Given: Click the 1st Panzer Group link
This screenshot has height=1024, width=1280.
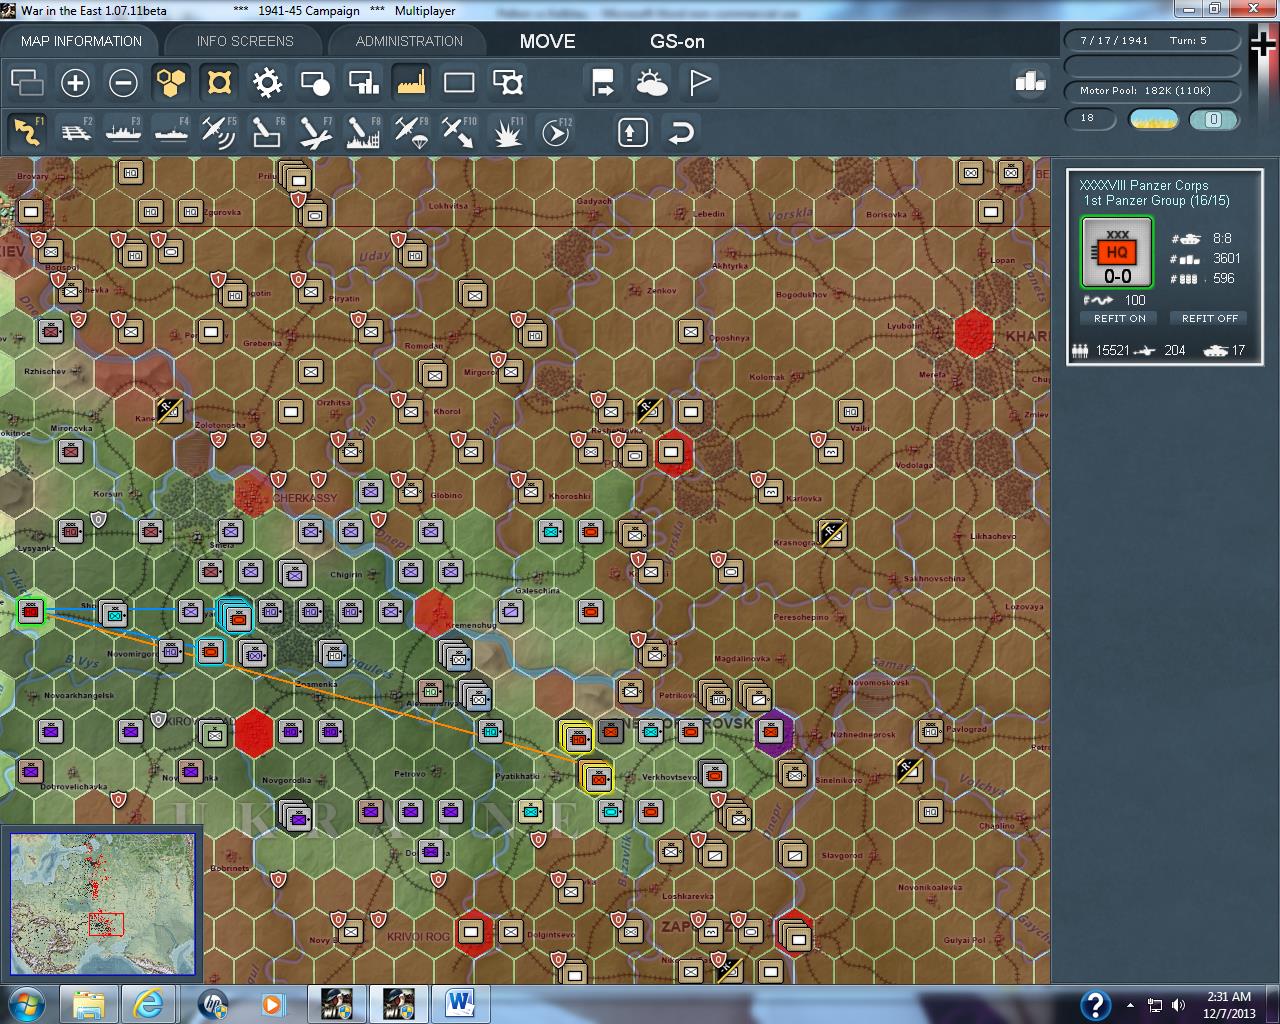Looking at the screenshot, I should pos(1157,201).
